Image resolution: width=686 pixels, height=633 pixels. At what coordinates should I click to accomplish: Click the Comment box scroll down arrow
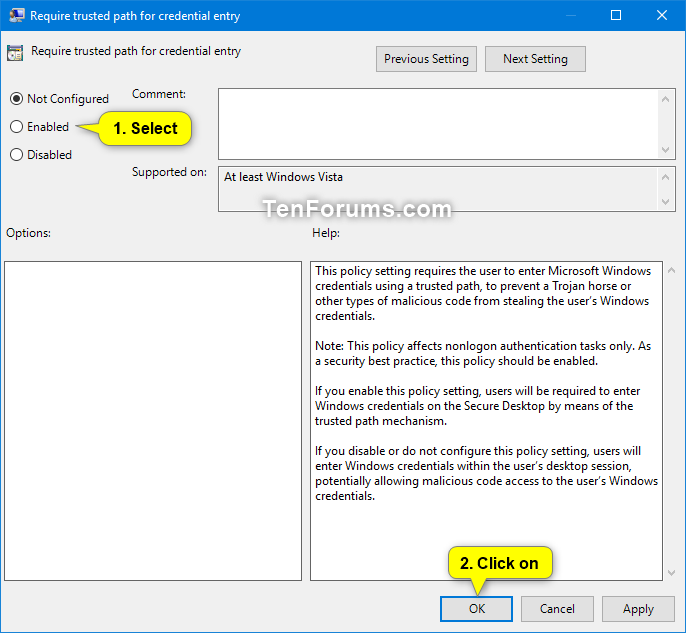click(x=665, y=150)
